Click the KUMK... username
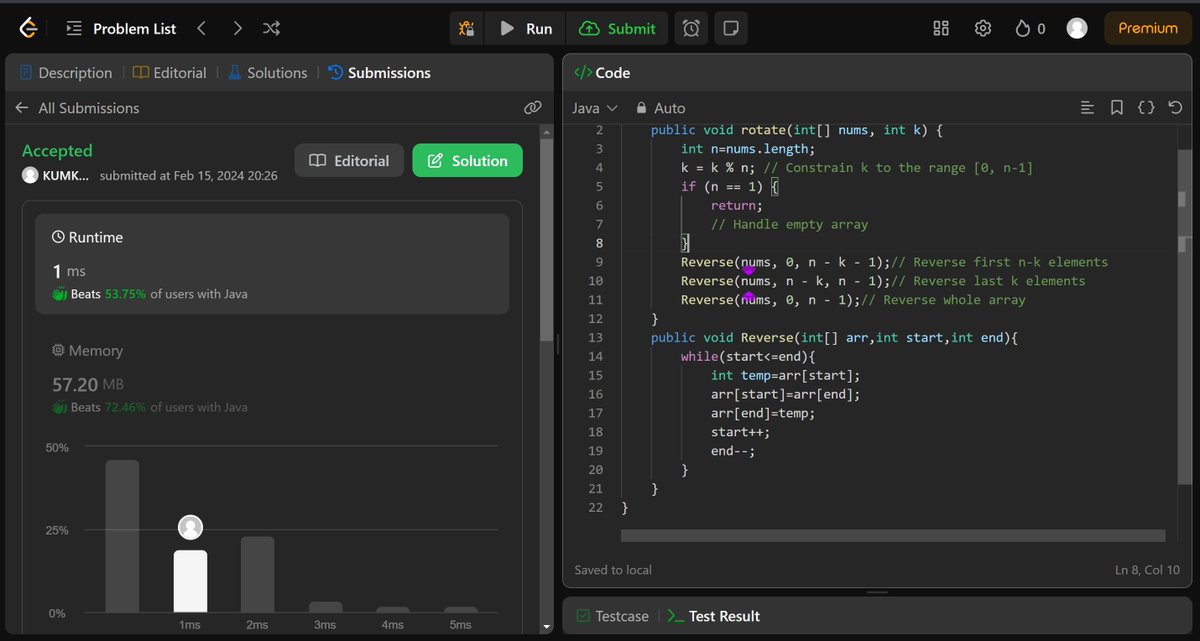This screenshot has width=1200, height=641. click(x=65, y=176)
